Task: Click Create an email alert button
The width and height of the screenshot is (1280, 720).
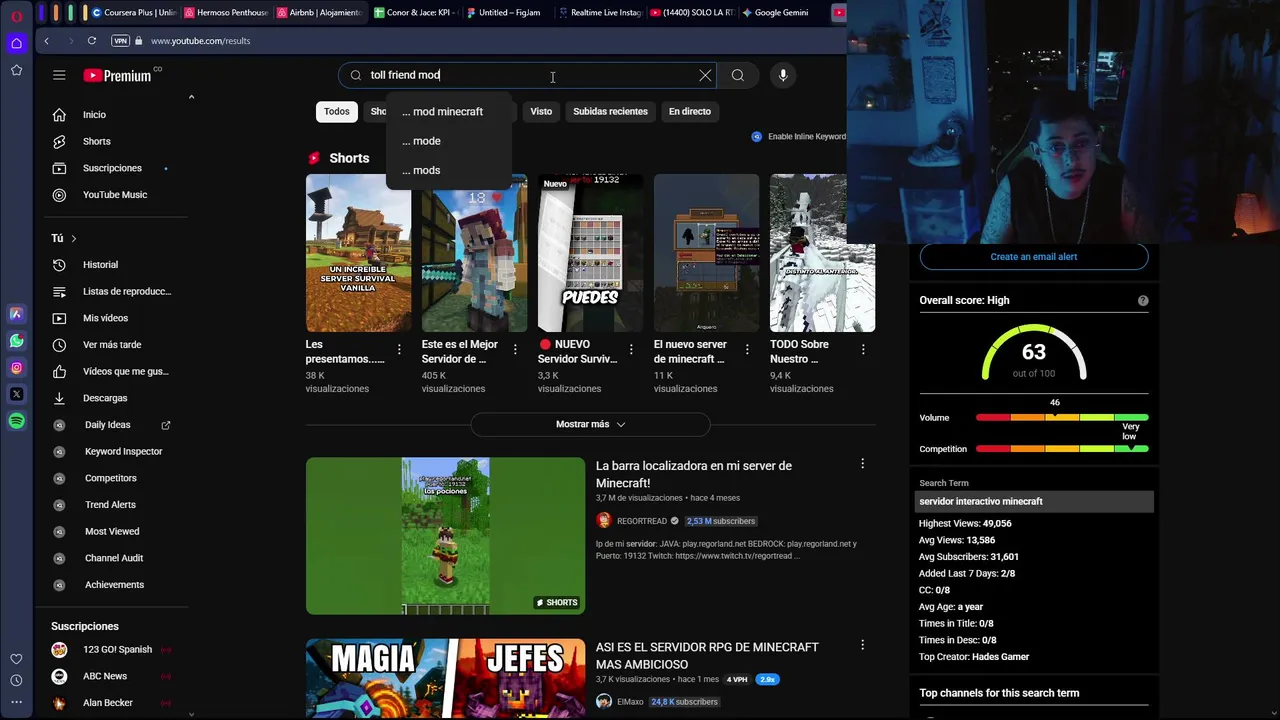Action: click(x=1034, y=257)
